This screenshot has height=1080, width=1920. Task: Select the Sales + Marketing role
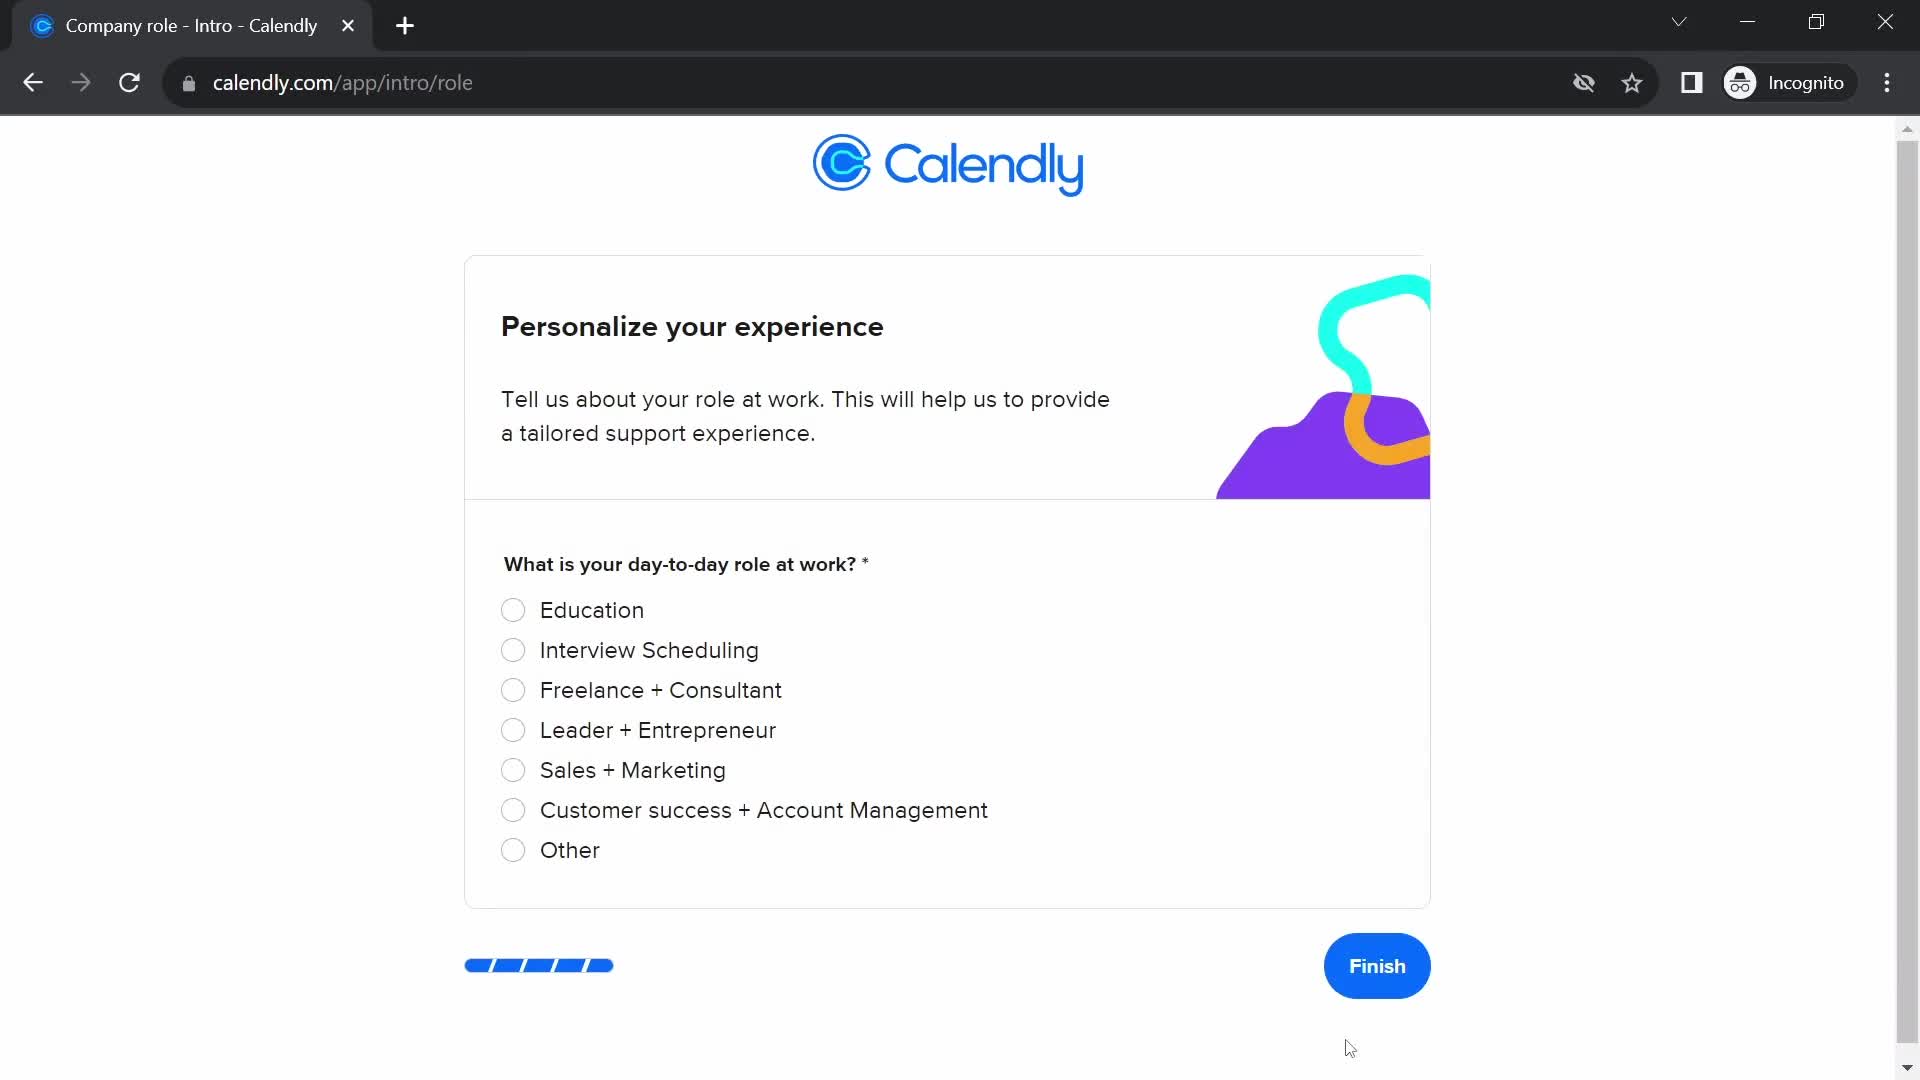point(514,769)
